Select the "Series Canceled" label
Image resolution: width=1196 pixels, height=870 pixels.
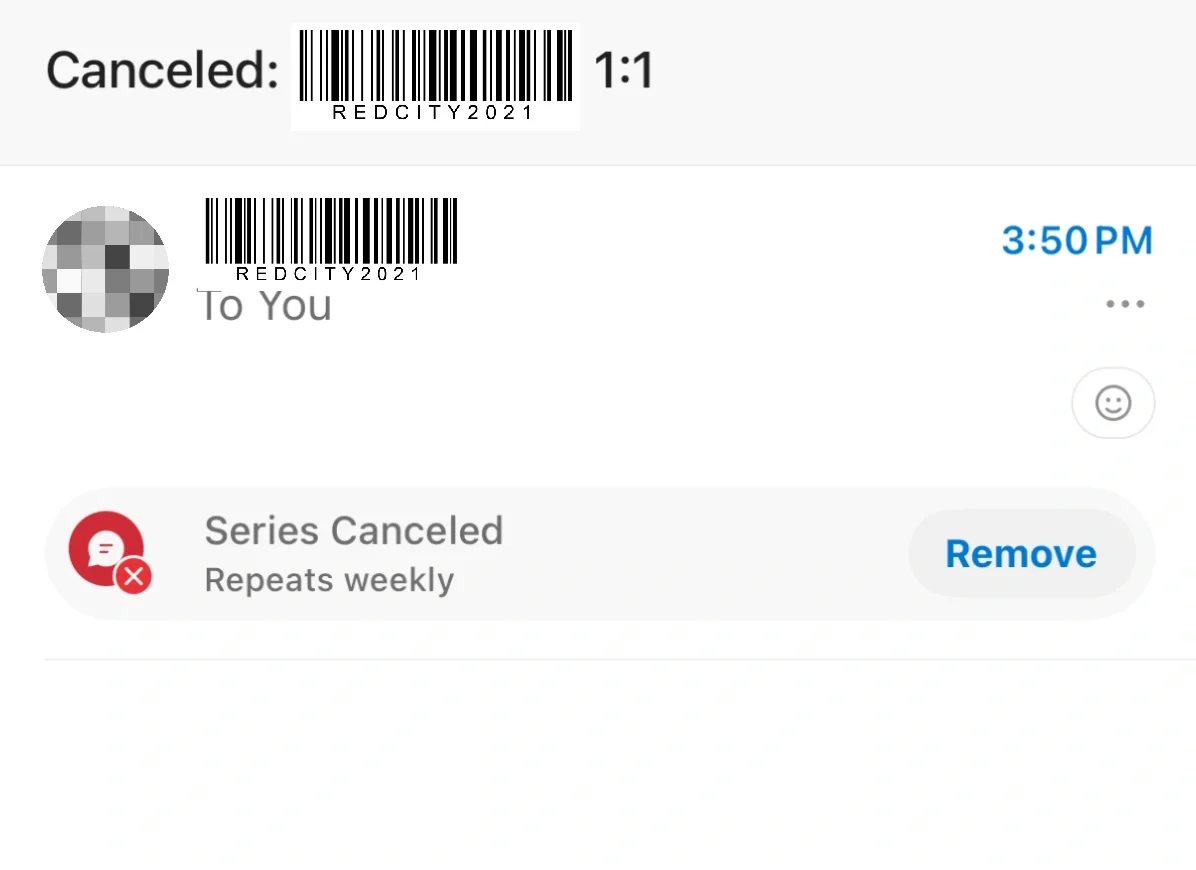[354, 531]
